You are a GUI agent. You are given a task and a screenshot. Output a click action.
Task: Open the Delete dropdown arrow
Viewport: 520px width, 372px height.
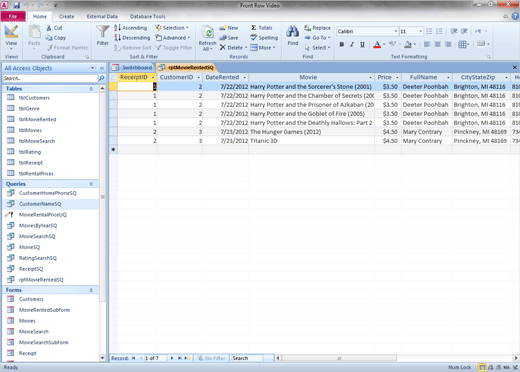[x=246, y=48]
